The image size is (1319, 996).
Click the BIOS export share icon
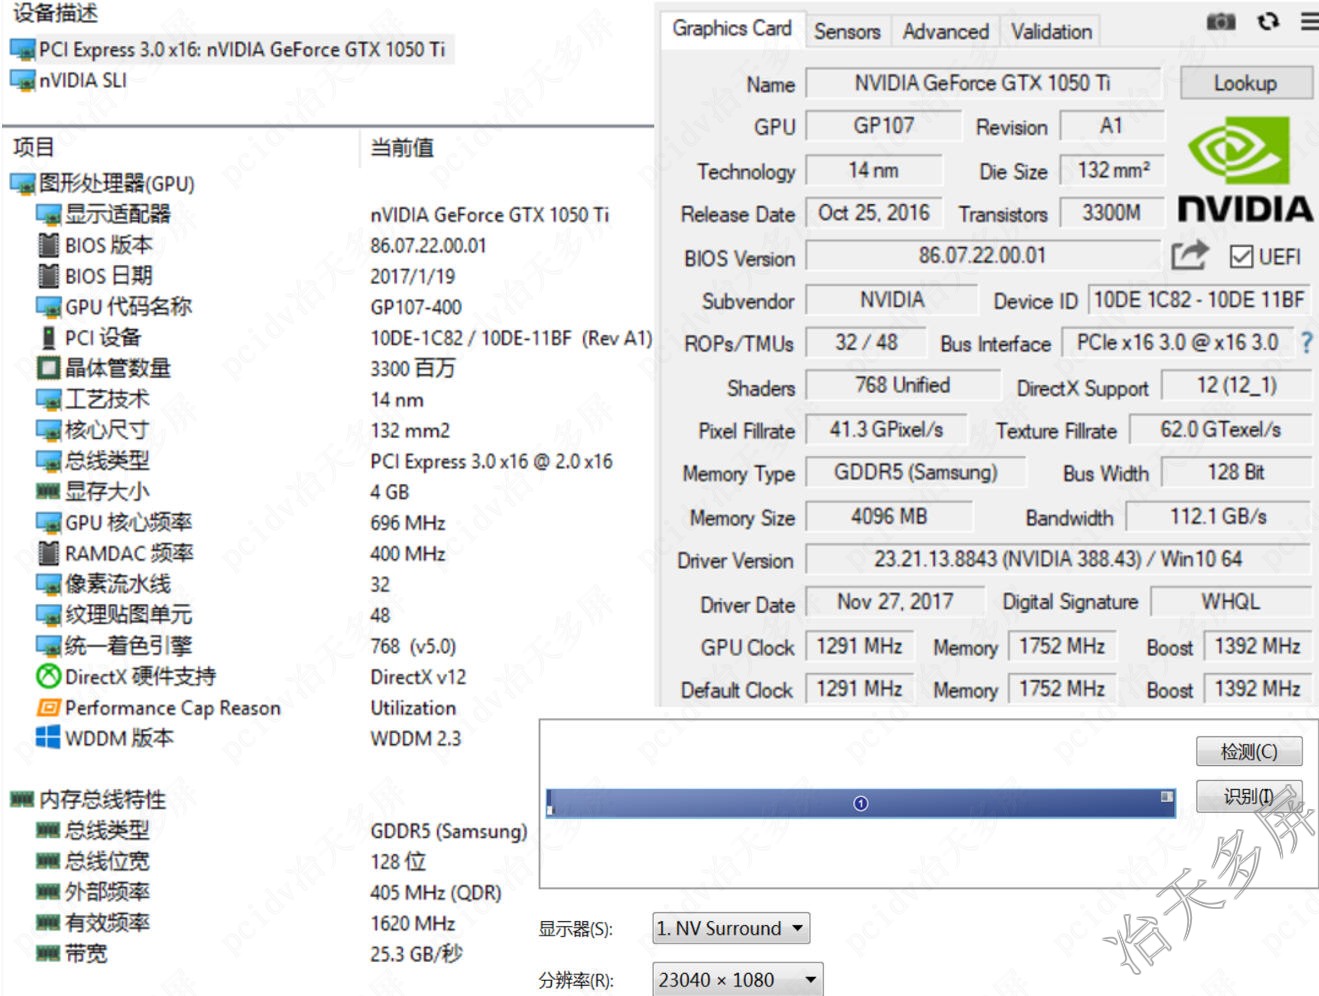(x=1190, y=256)
